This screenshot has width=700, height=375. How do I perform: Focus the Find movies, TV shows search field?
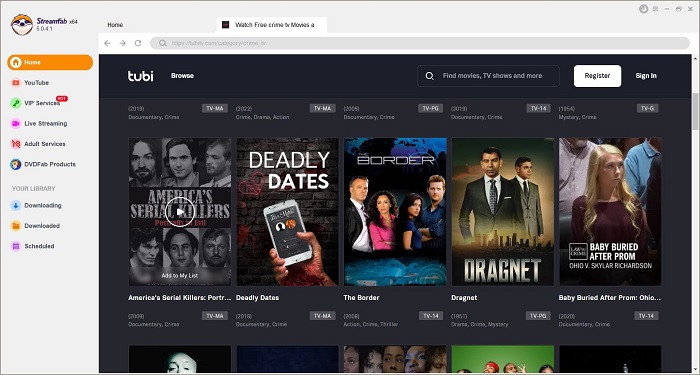[488, 76]
